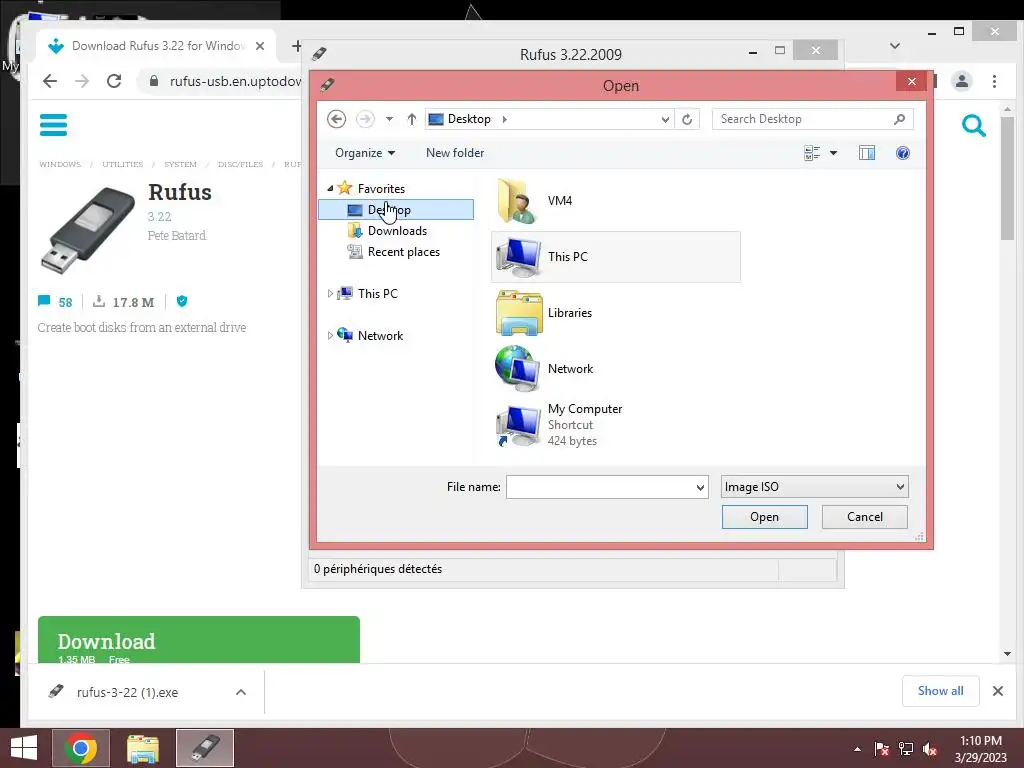Image resolution: width=1024 pixels, height=768 pixels.
Task: Click the forward arrow in Open dialog
Action: pyautogui.click(x=365, y=119)
